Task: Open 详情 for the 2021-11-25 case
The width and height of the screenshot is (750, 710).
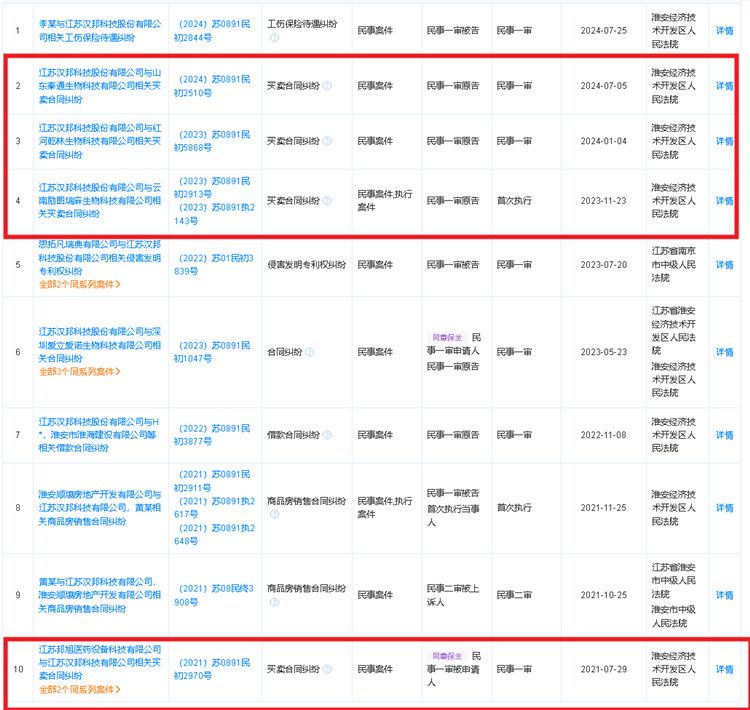Action: [x=724, y=508]
